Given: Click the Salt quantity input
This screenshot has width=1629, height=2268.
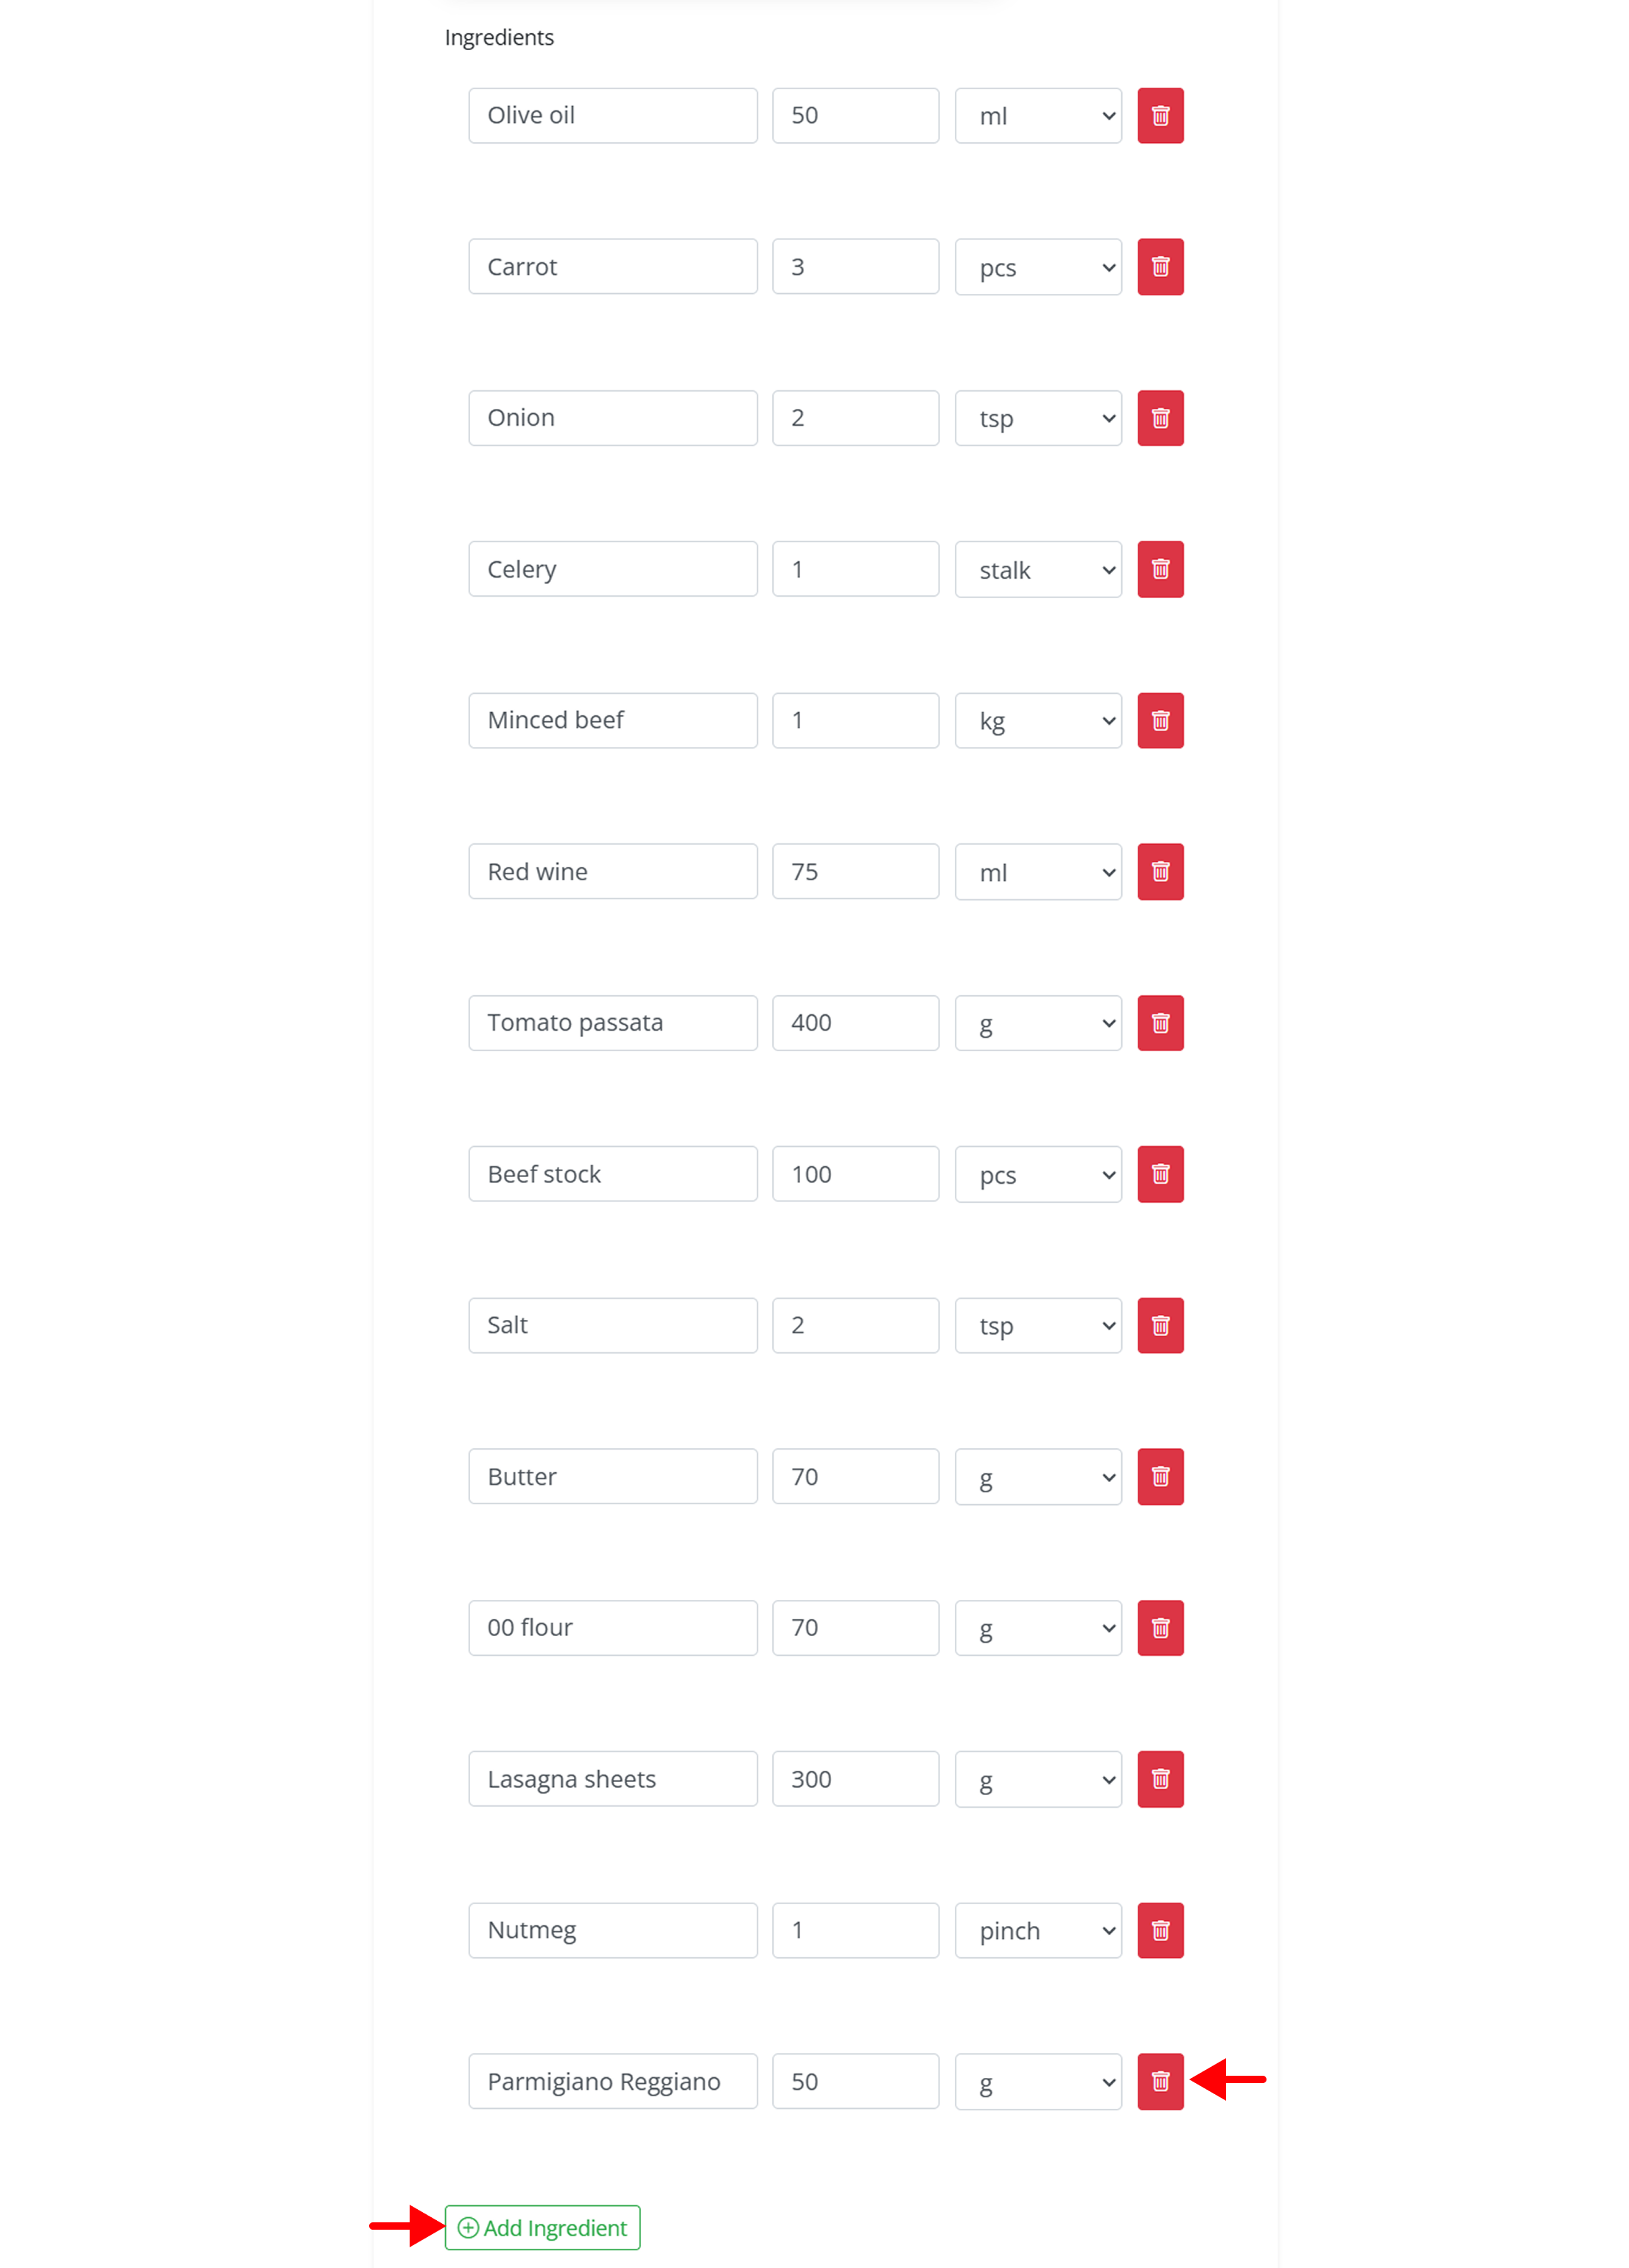Looking at the screenshot, I should point(855,1325).
